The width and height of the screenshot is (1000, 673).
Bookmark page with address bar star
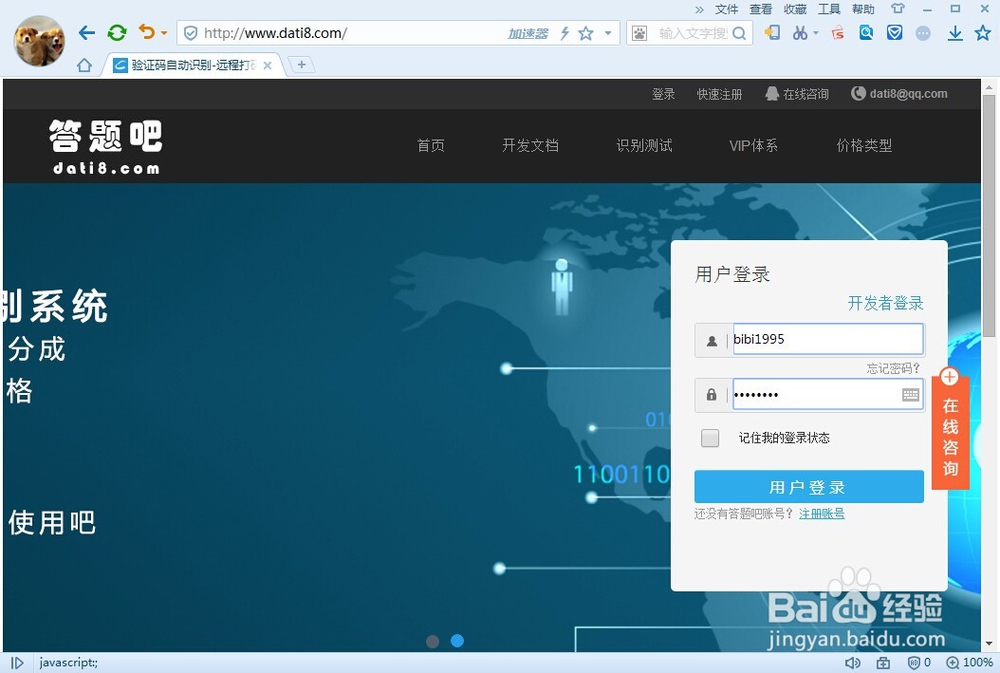(x=585, y=33)
